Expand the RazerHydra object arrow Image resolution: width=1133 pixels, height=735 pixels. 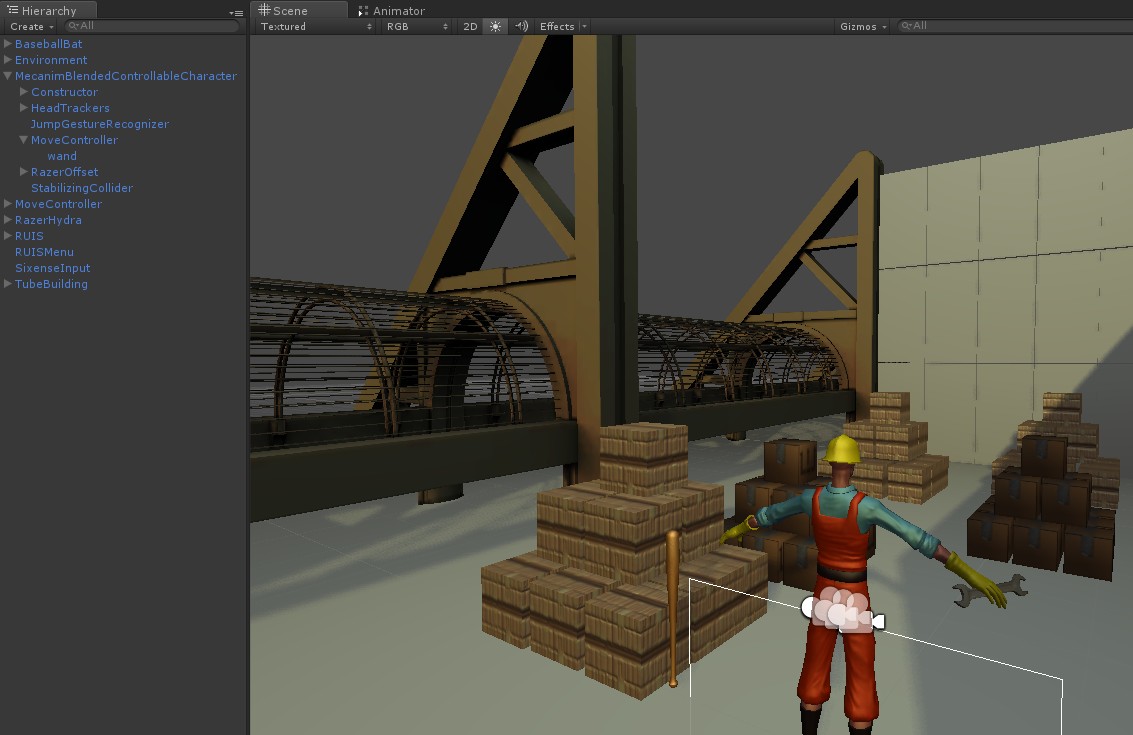(8, 219)
